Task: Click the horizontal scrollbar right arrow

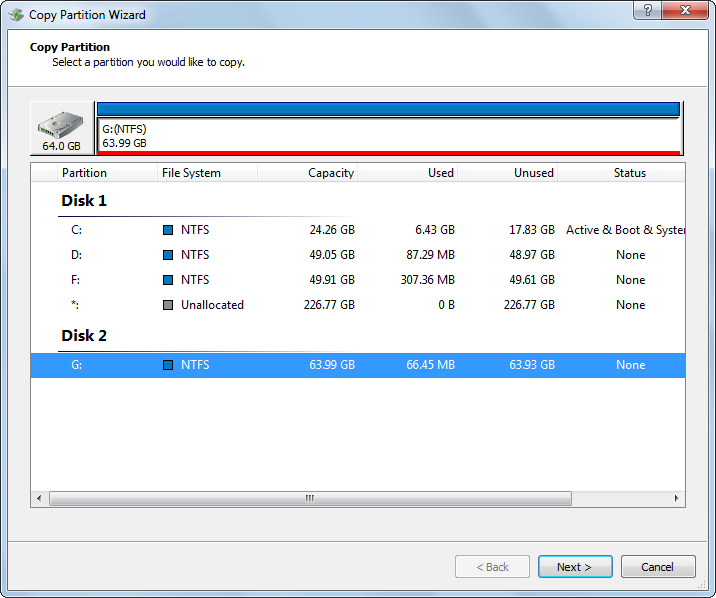Action: pos(676,498)
